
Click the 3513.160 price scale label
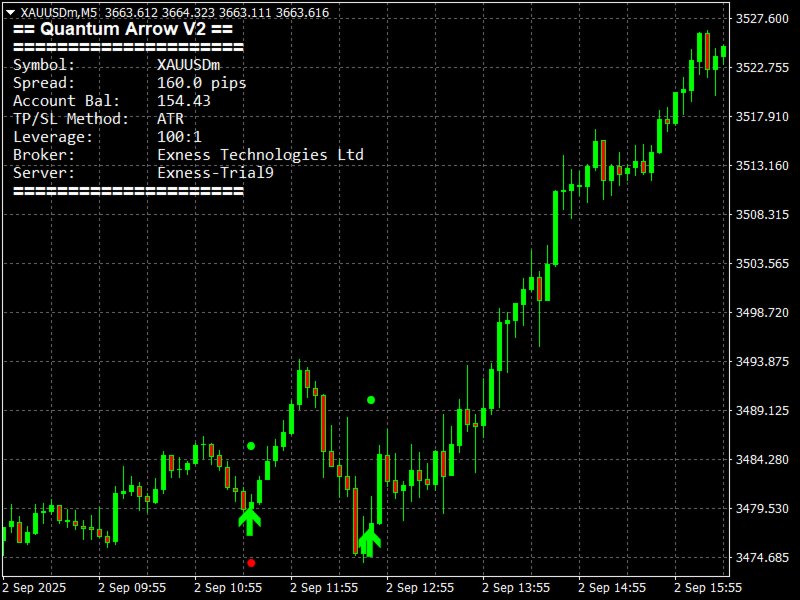tap(762, 166)
